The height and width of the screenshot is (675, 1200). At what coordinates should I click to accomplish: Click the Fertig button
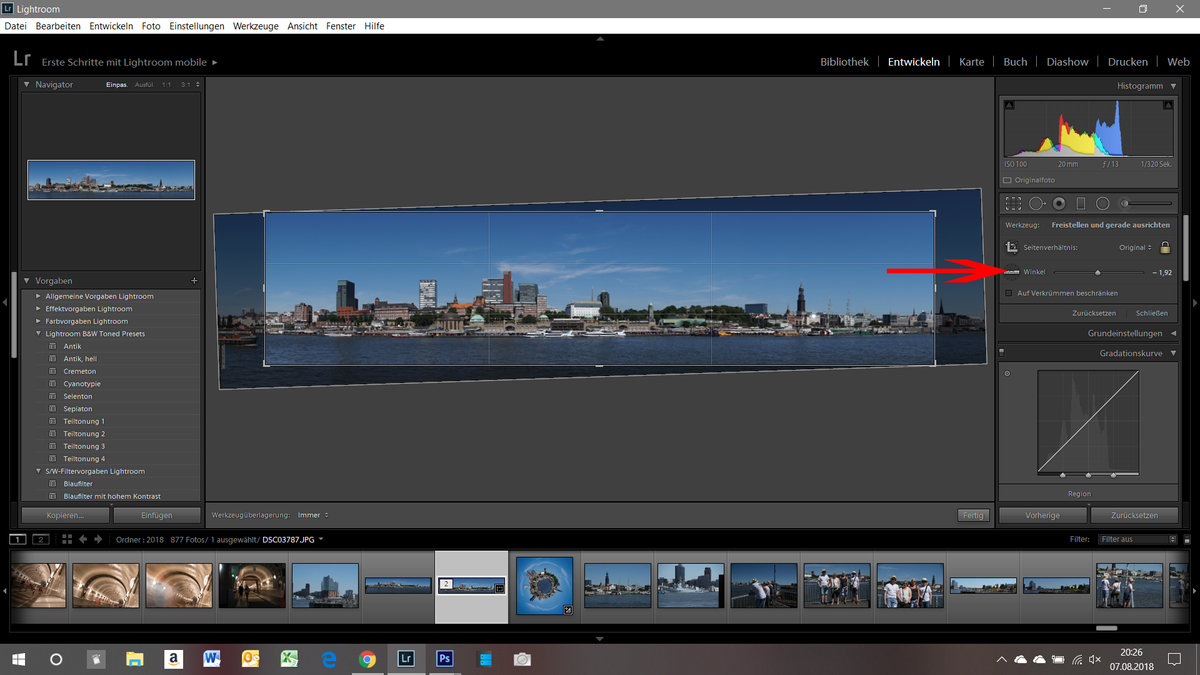pyautogui.click(x=971, y=515)
